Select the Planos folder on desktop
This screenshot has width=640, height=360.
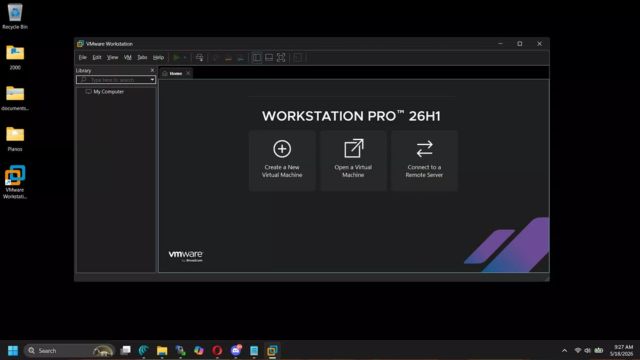pyautogui.click(x=15, y=139)
